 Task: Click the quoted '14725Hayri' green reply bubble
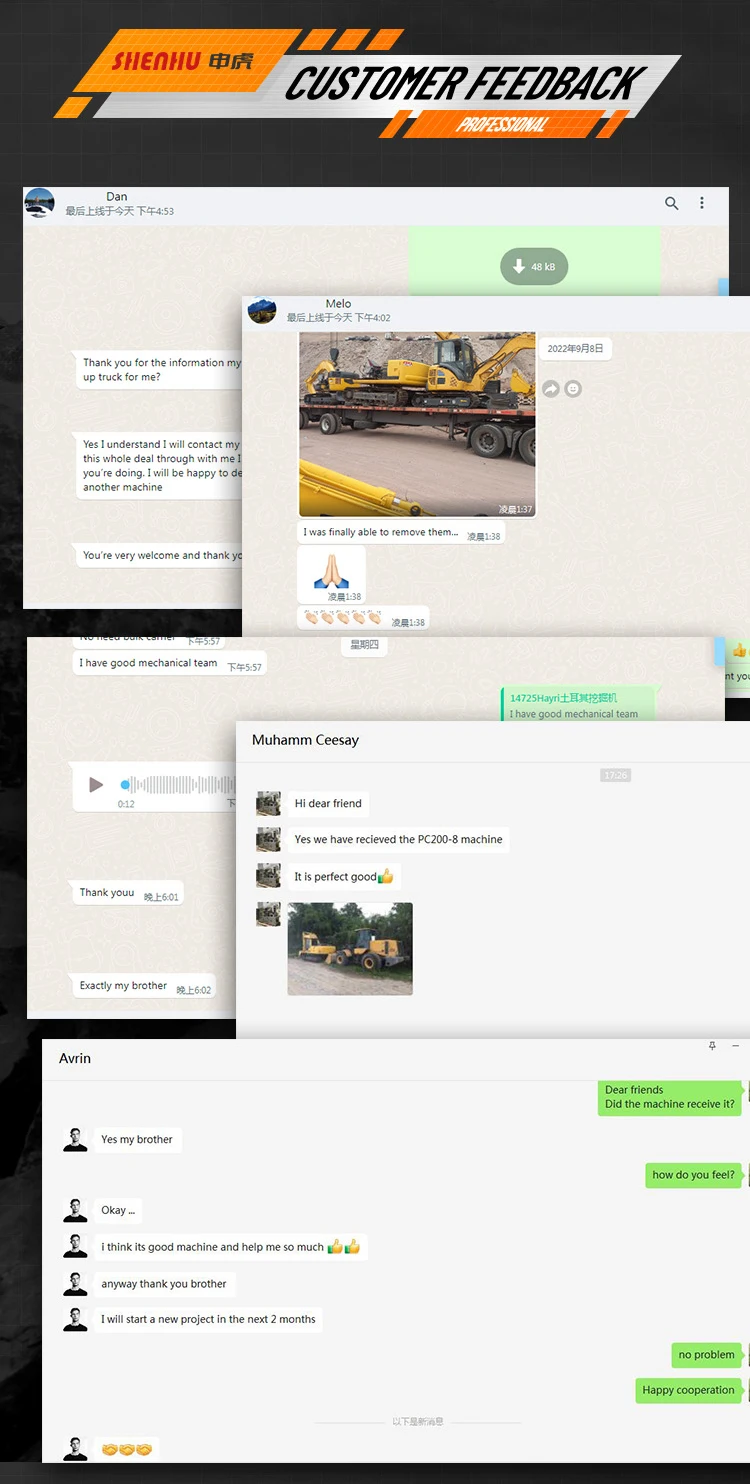(578, 705)
